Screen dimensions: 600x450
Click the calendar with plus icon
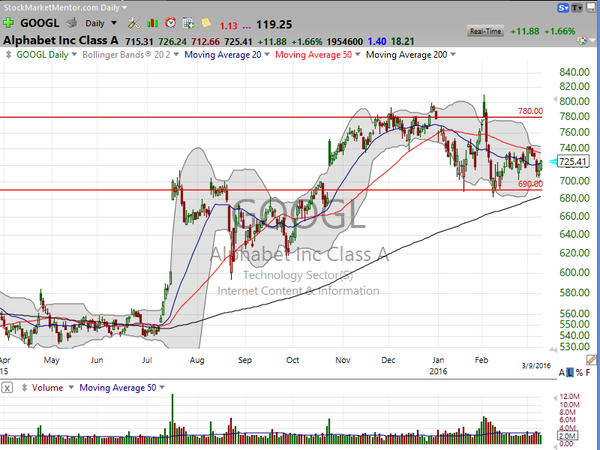coord(188,23)
